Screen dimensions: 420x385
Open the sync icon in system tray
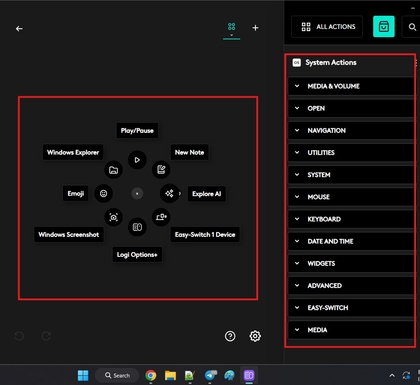(x=406, y=376)
